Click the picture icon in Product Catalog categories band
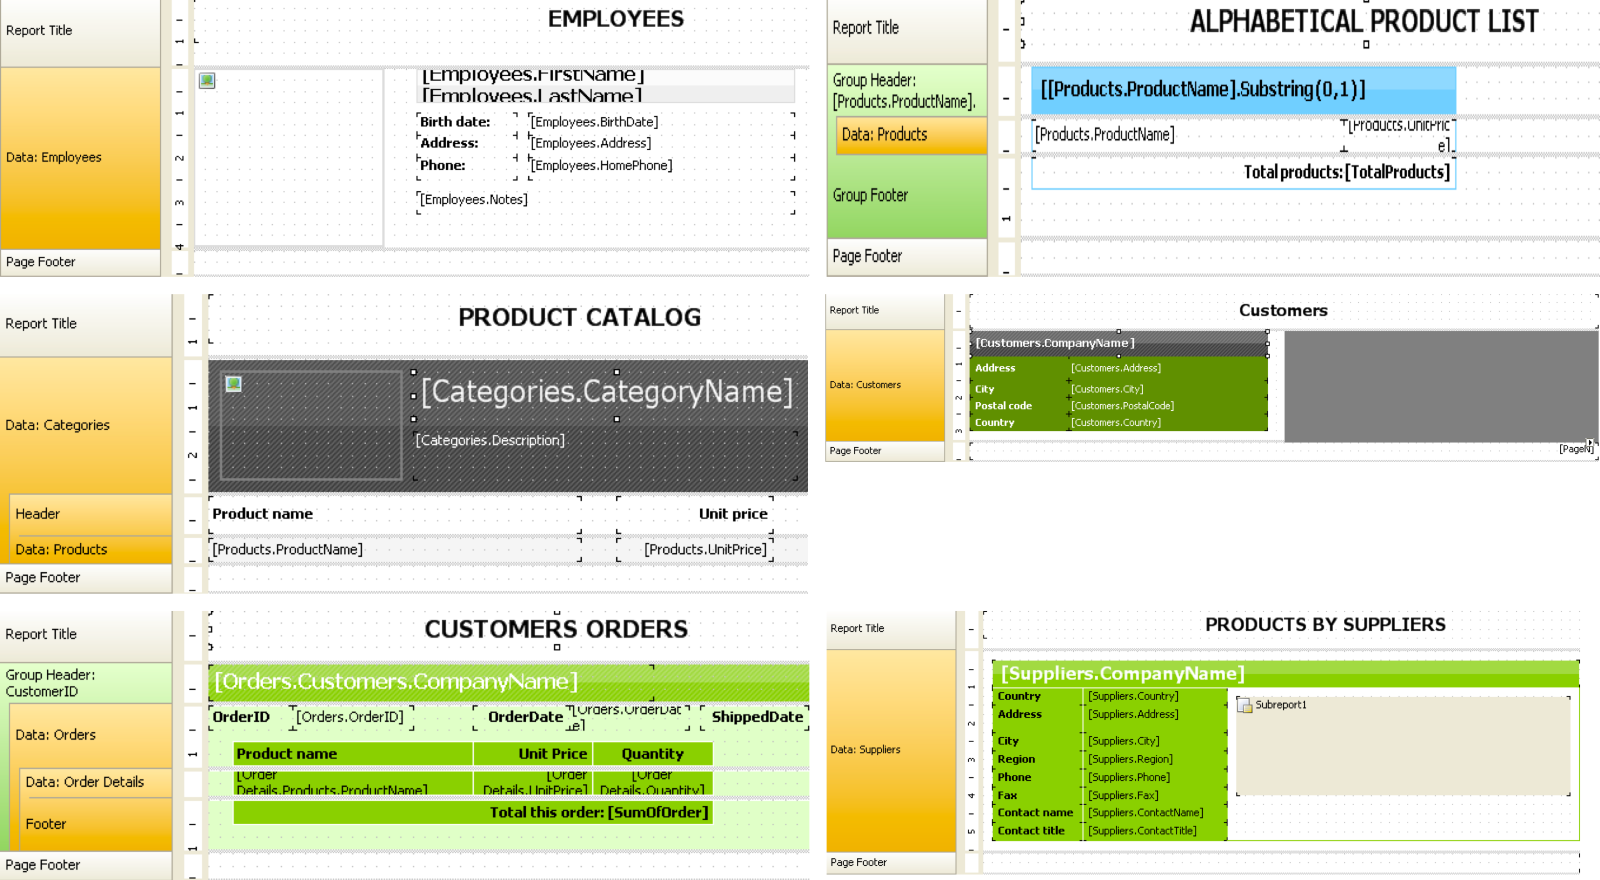Screen dimensions: 1600x880 coord(233,384)
